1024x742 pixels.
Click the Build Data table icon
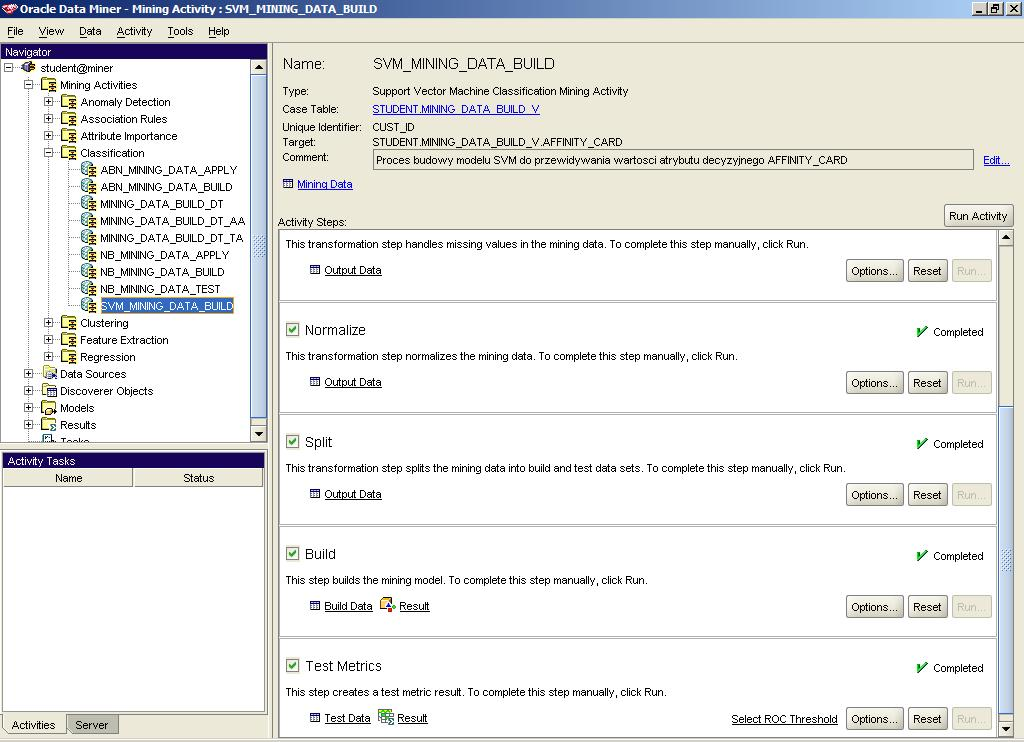[315, 605]
